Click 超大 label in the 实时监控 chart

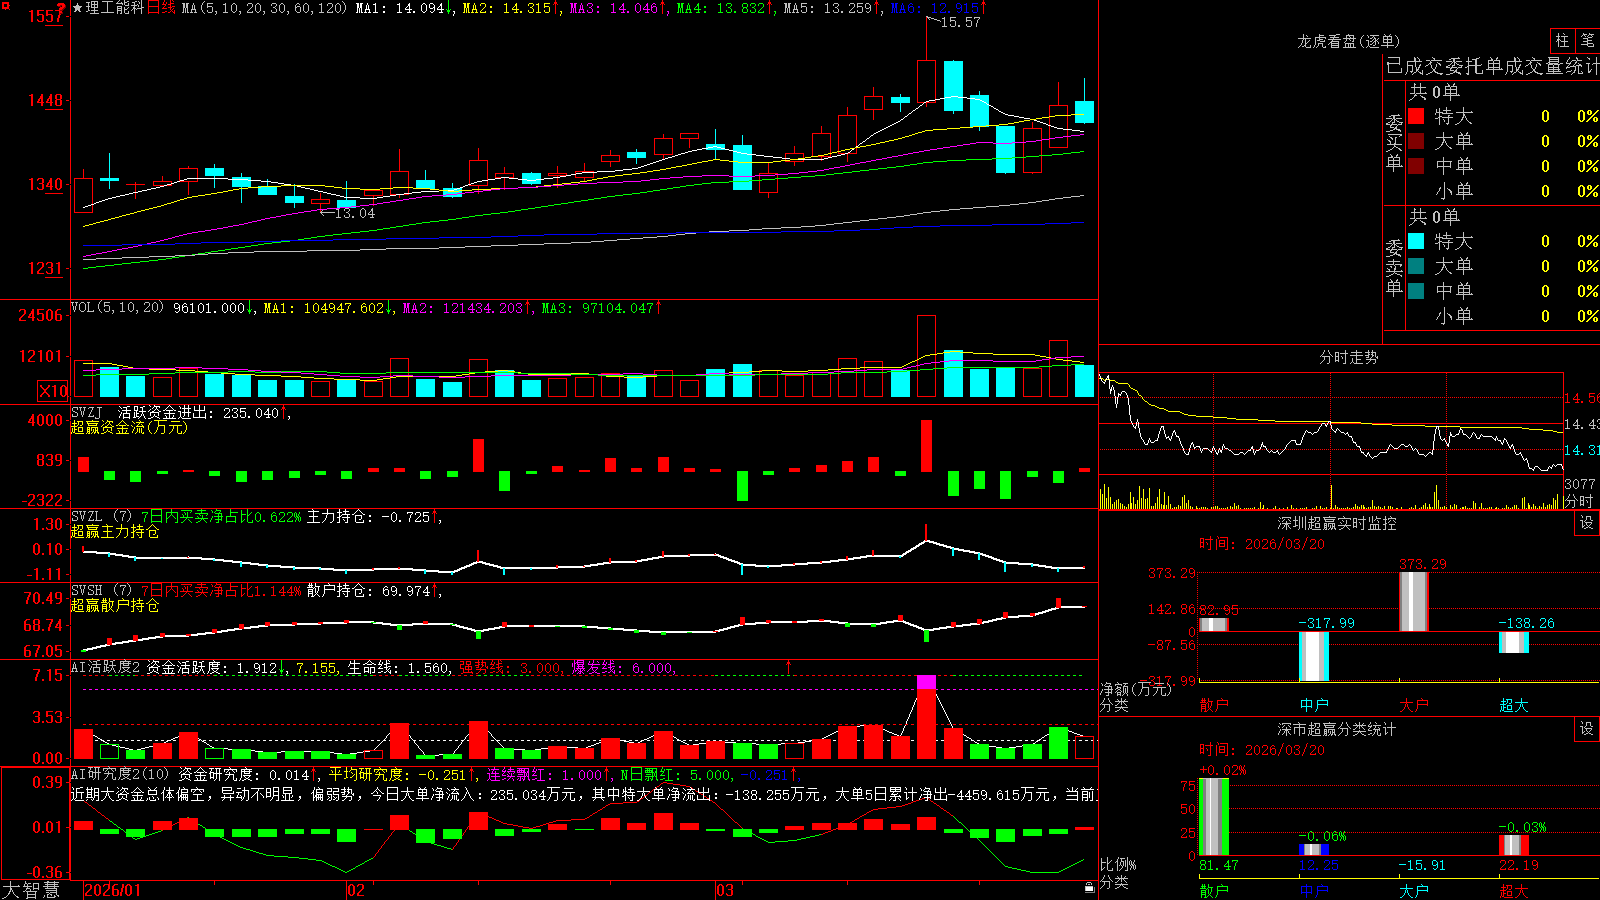coord(1514,705)
